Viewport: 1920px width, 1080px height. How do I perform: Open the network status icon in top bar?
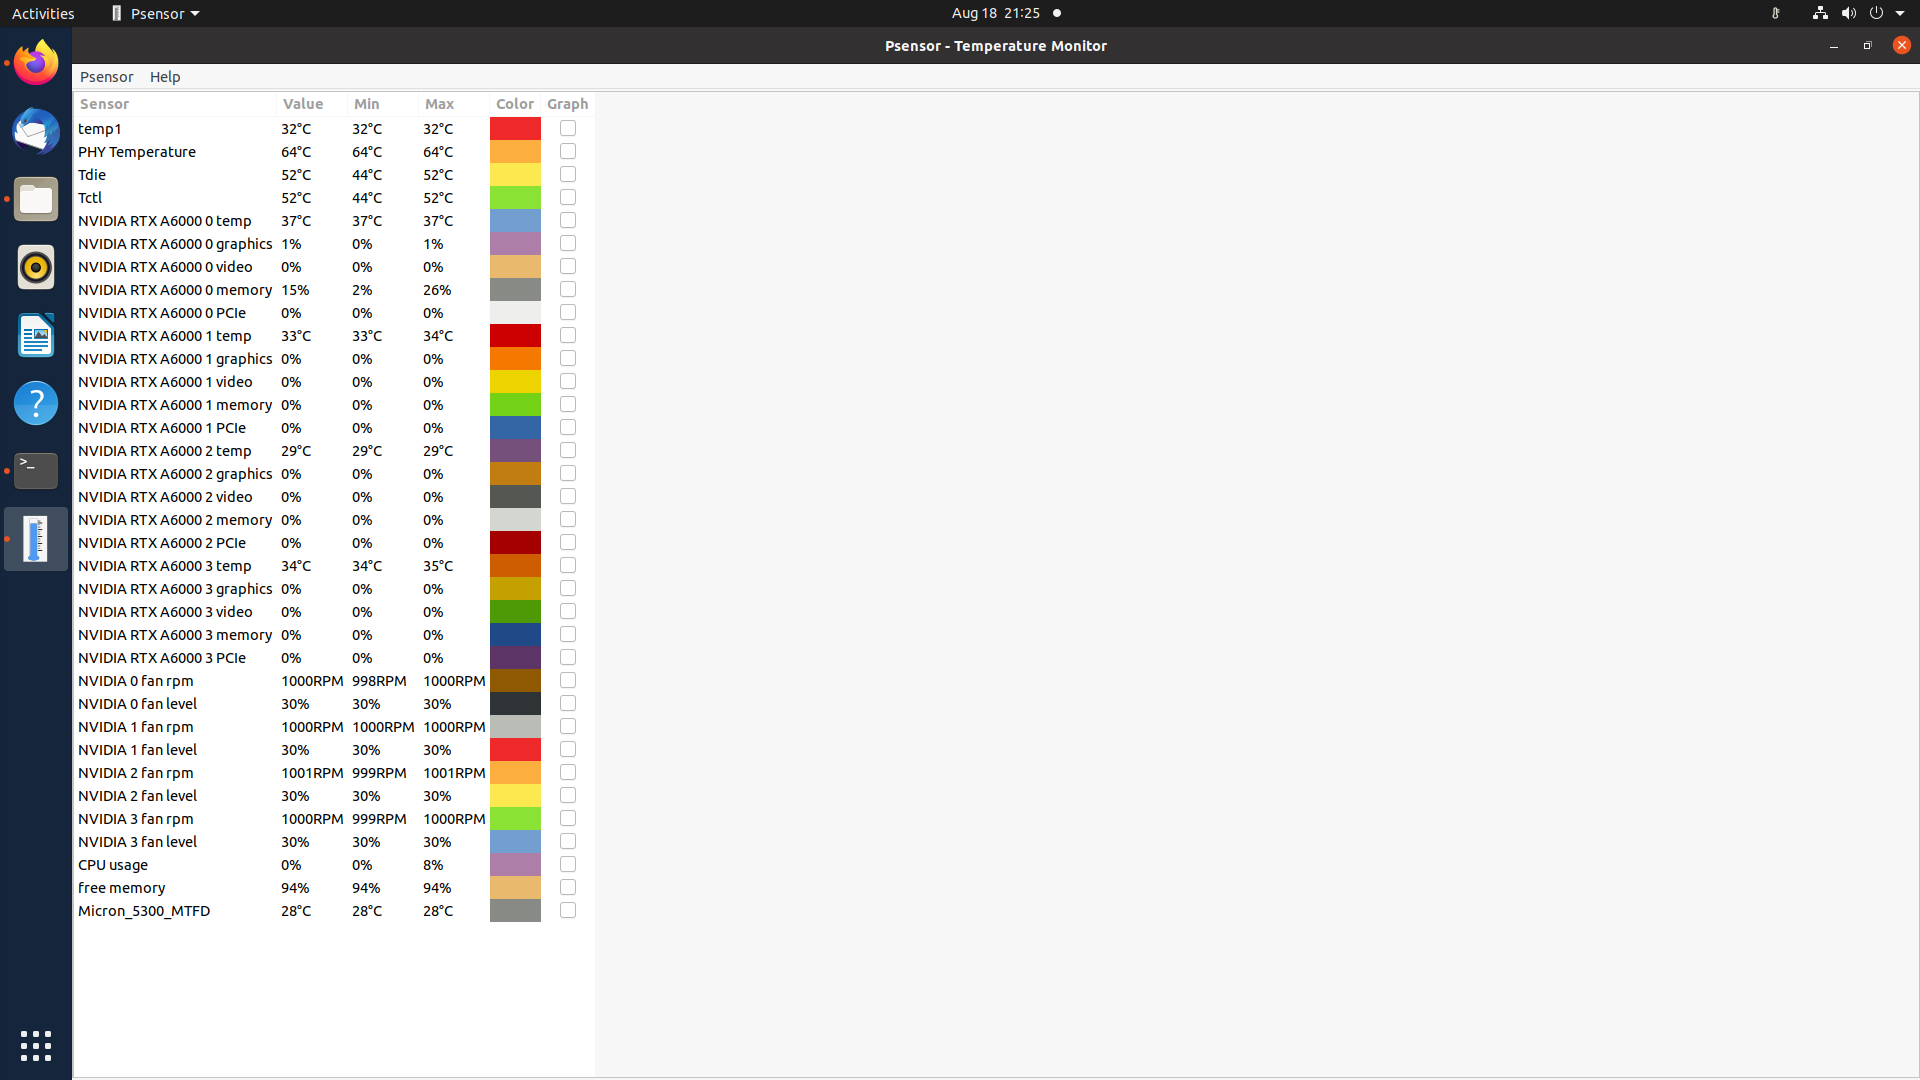(1819, 13)
